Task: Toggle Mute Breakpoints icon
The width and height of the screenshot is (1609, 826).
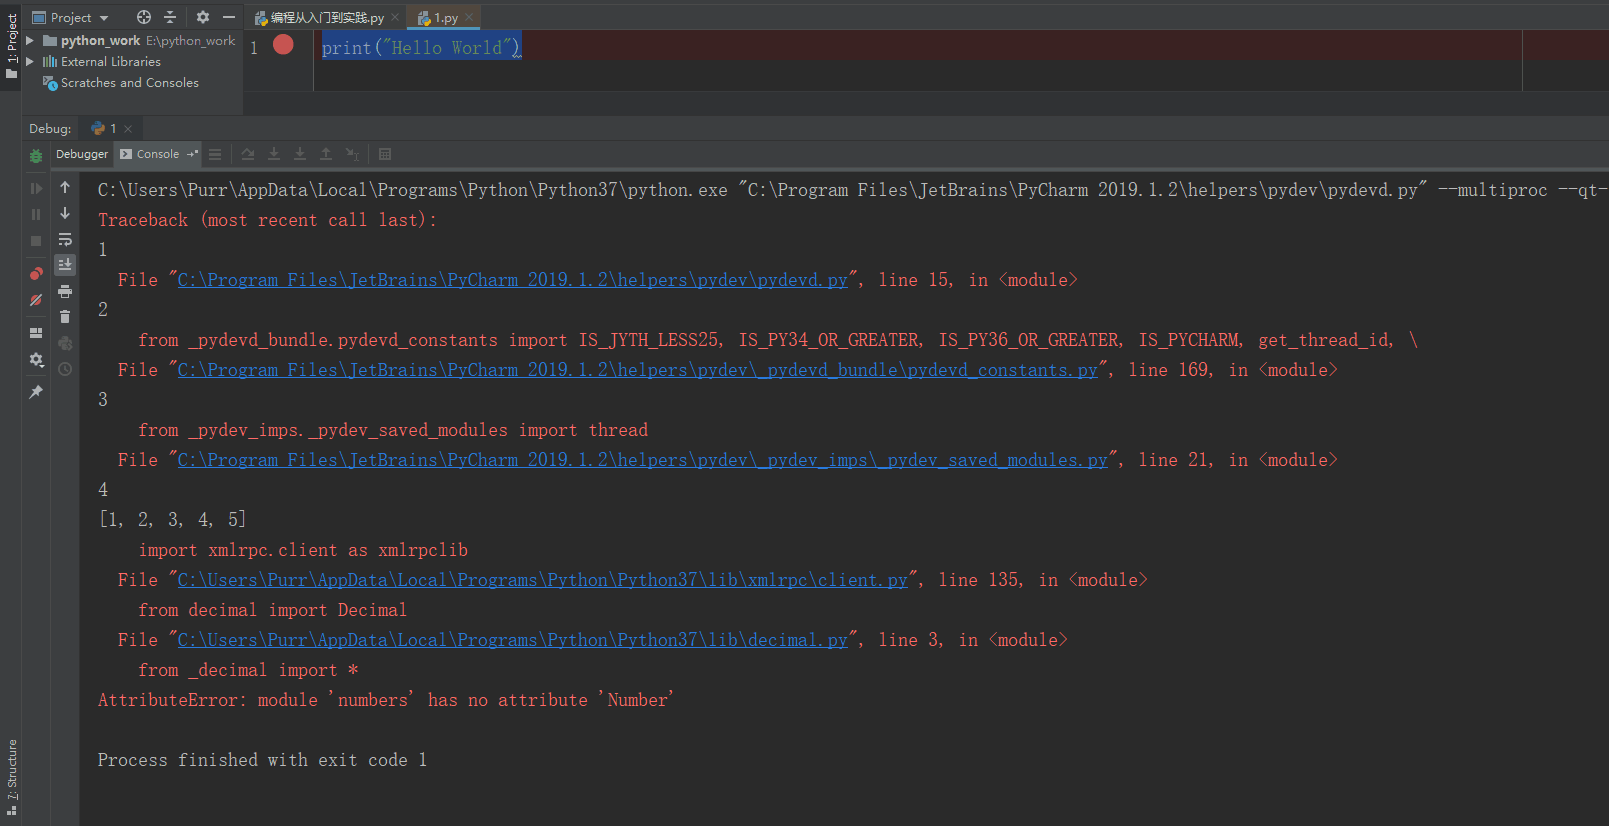Action: coord(36,300)
